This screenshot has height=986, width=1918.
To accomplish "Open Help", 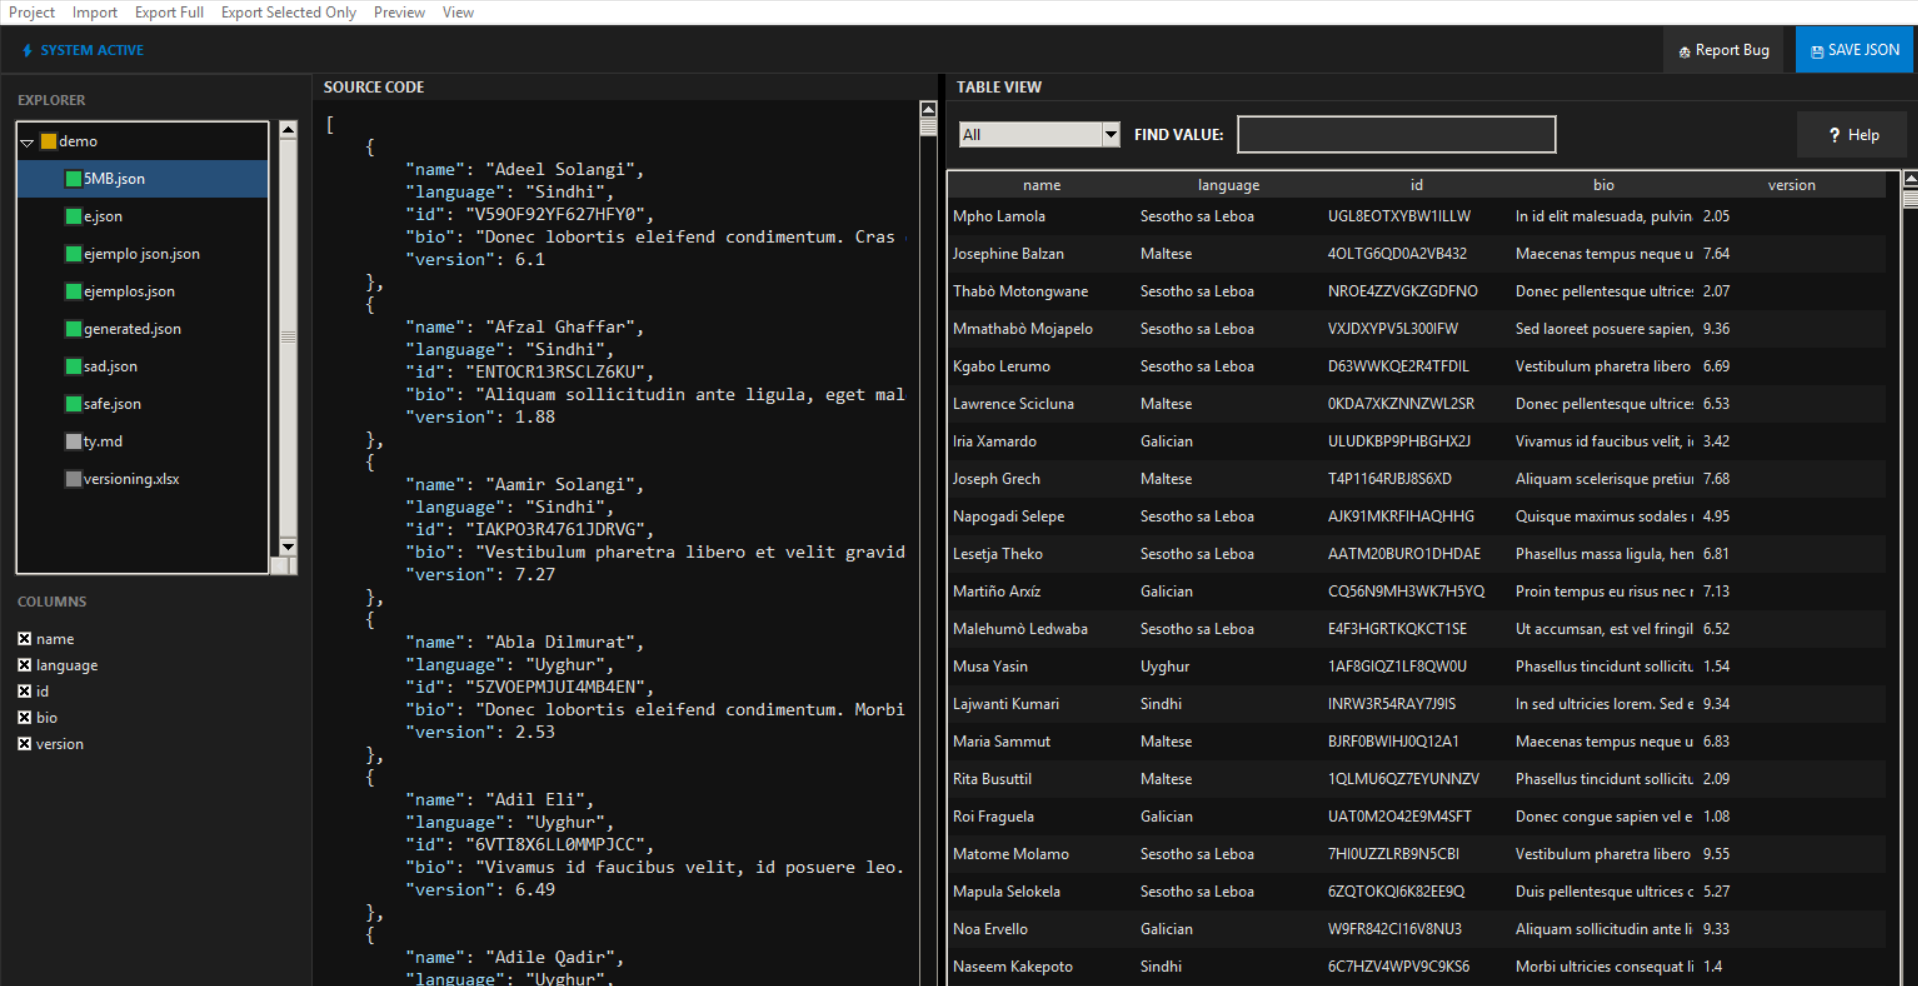I will point(1851,135).
